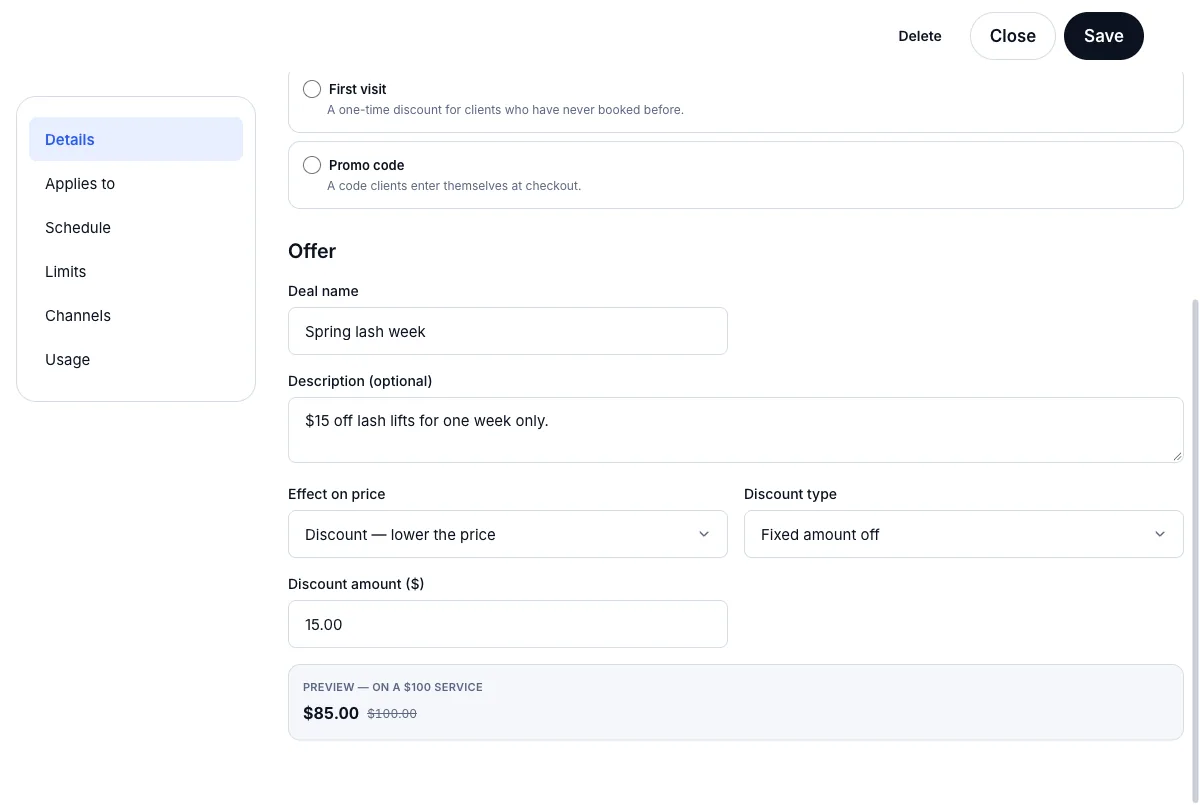Open the Discount type dropdown
This screenshot has height=805, width=1200.
point(964,534)
